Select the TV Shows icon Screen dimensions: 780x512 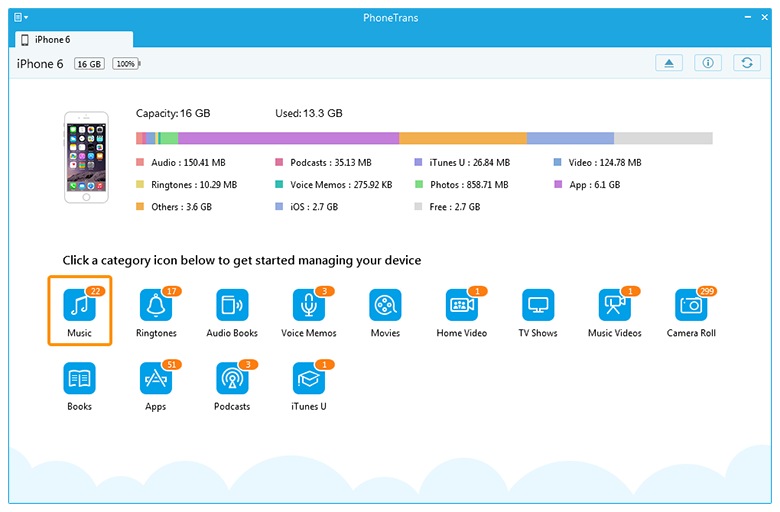538,305
